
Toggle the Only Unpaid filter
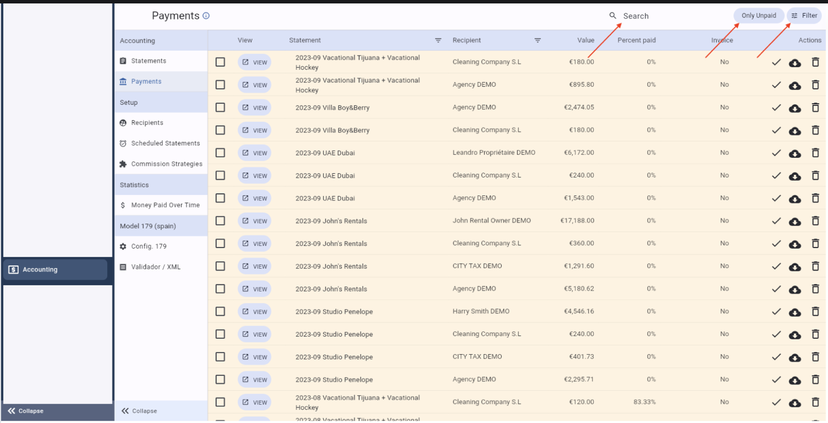pyautogui.click(x=758, y=16)
